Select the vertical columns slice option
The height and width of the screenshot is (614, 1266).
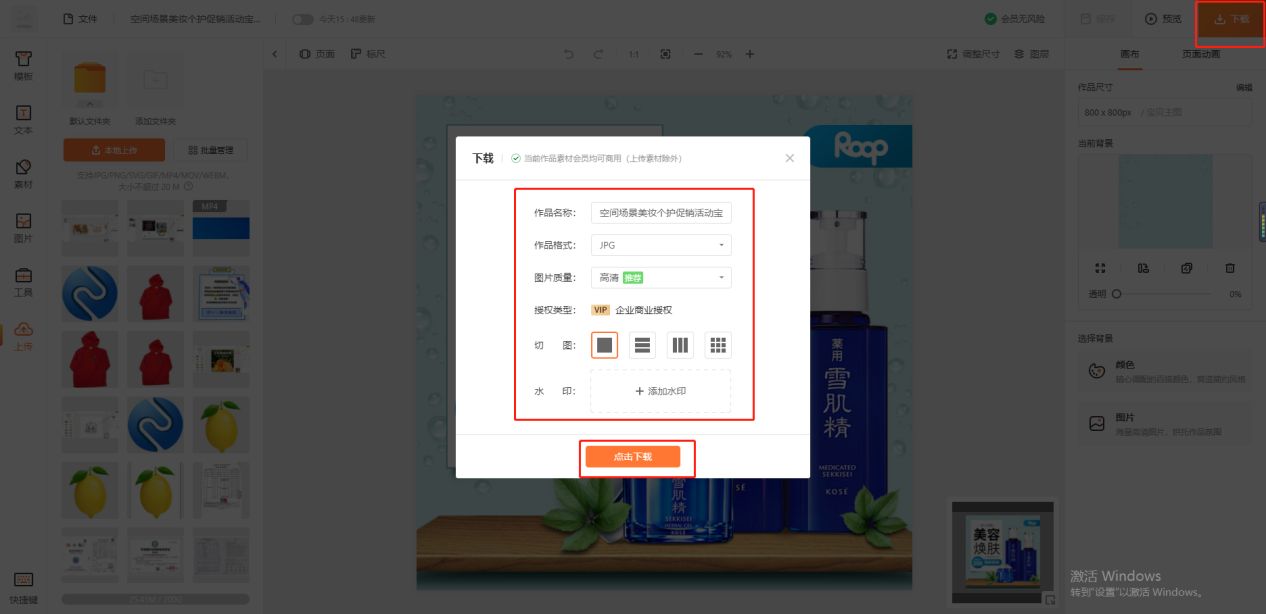pos(680,345)
